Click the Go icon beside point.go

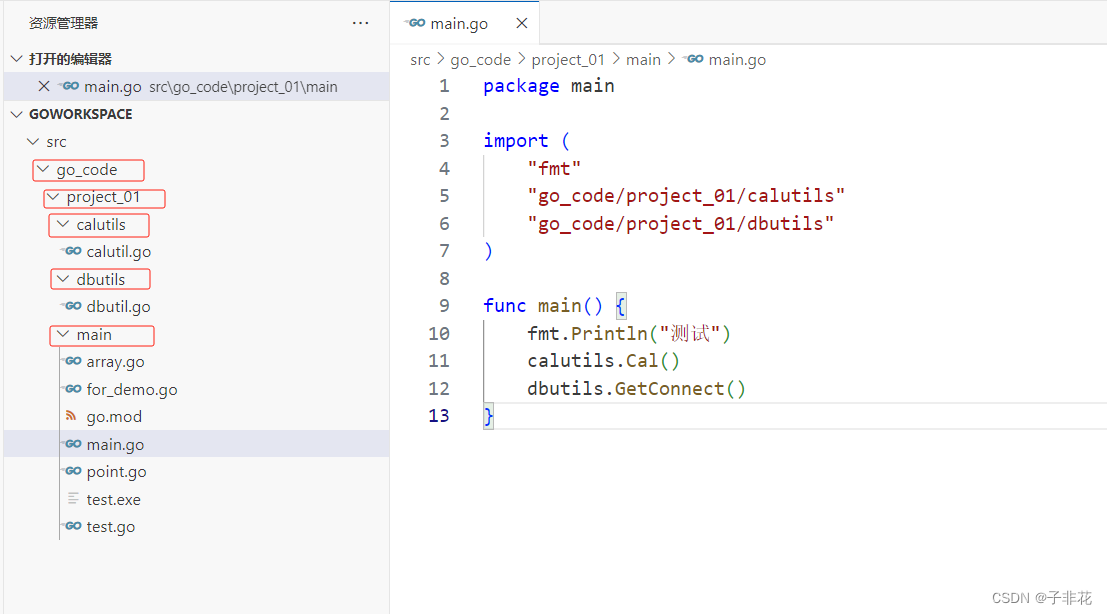[71, 471]
